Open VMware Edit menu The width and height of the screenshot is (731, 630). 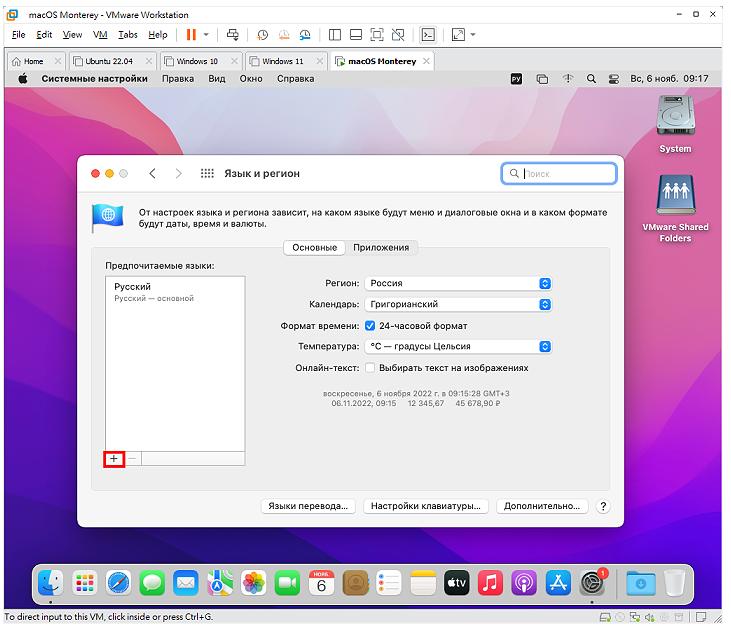click(44, 35)
